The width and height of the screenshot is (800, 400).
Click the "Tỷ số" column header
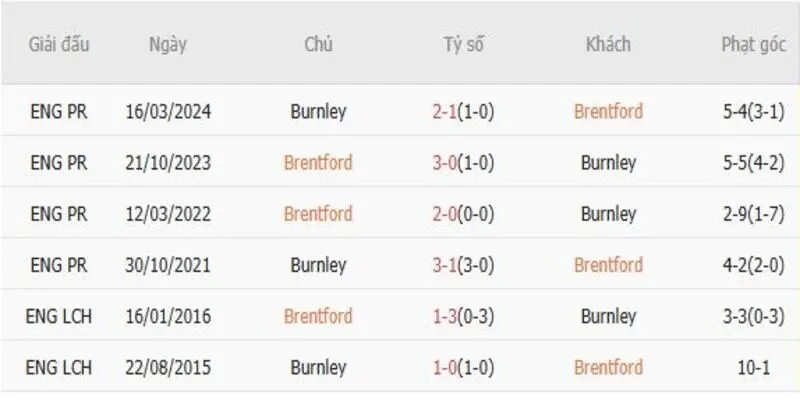pos(463,45)
